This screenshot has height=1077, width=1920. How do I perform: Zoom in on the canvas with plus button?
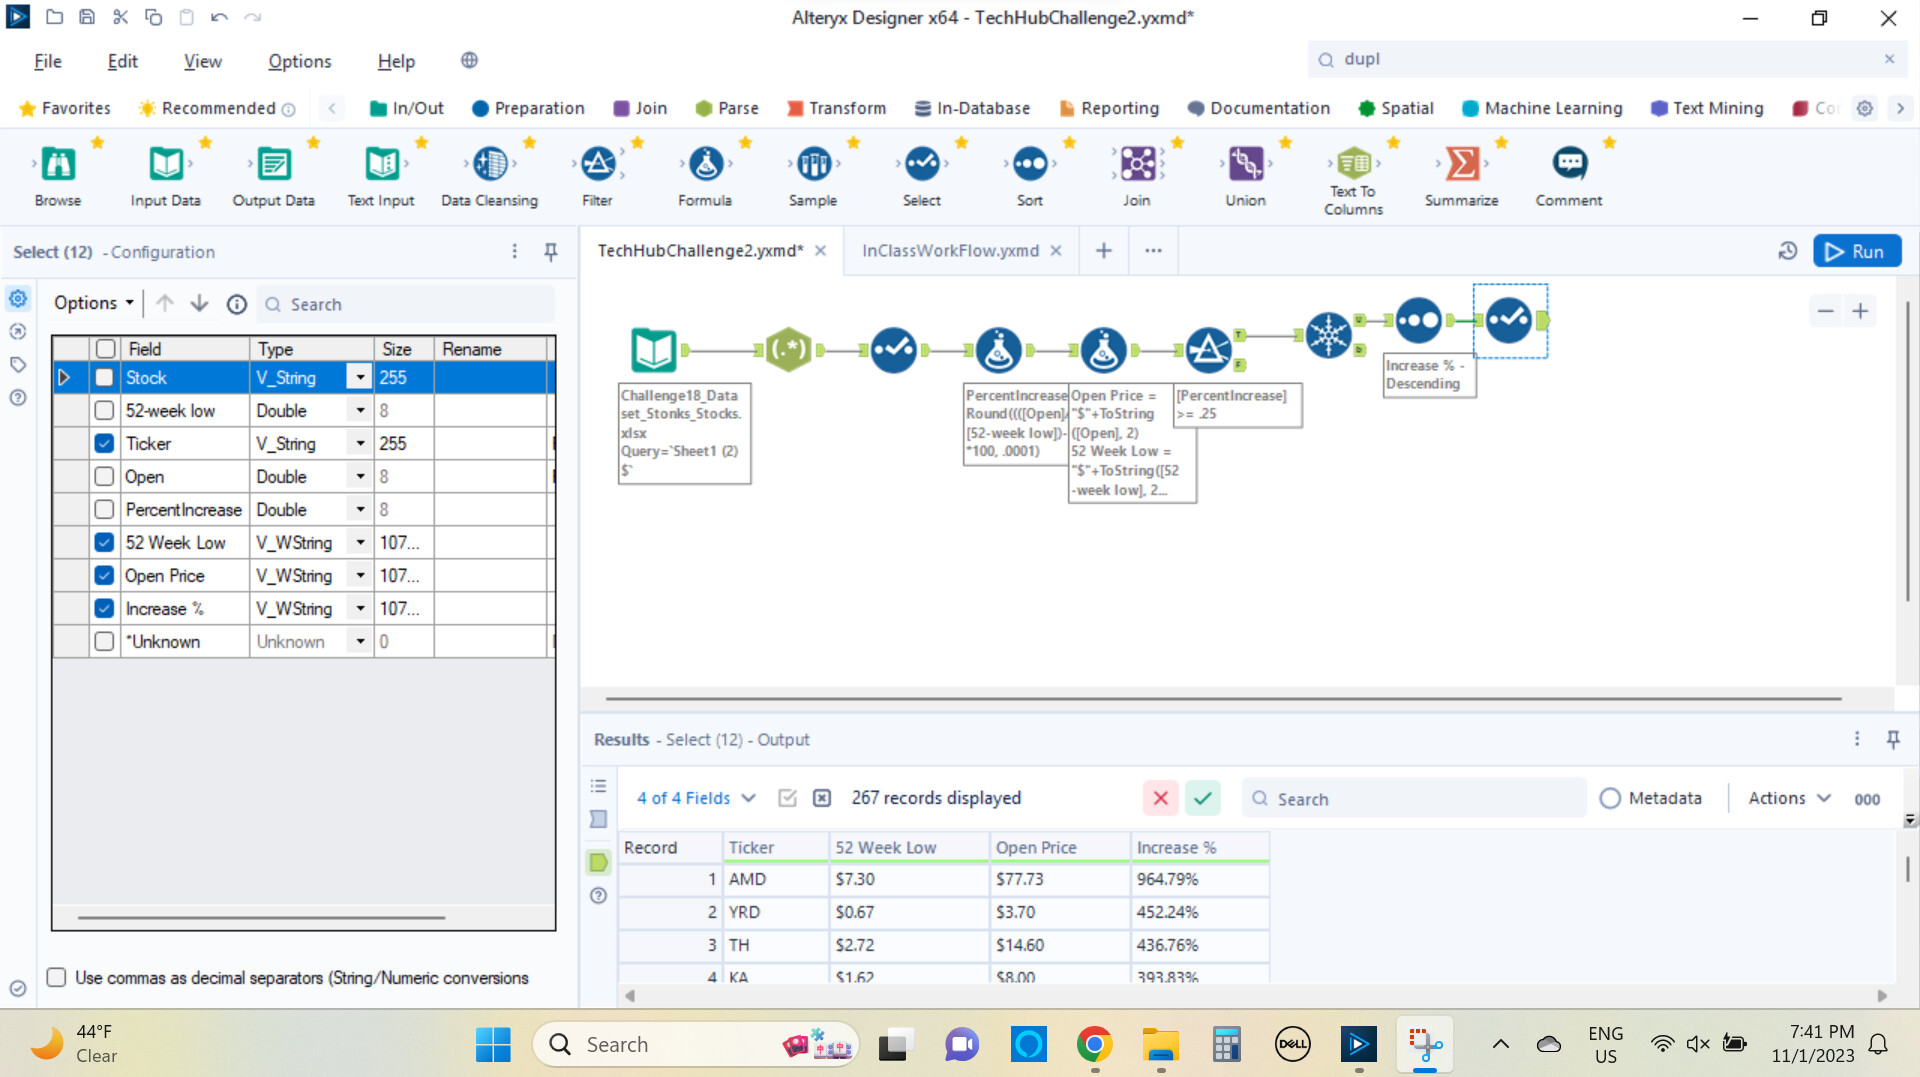point(1860,311)
